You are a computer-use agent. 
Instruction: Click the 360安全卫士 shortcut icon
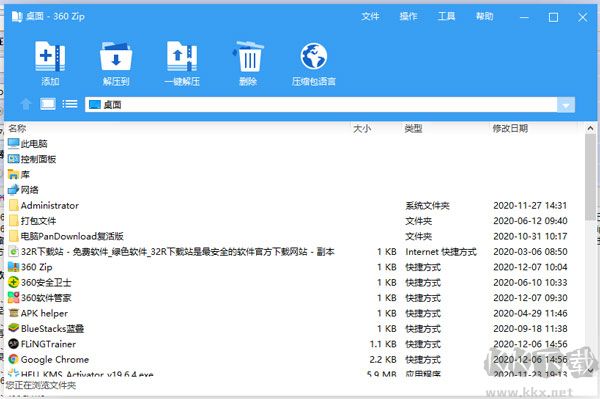[13, 282]
